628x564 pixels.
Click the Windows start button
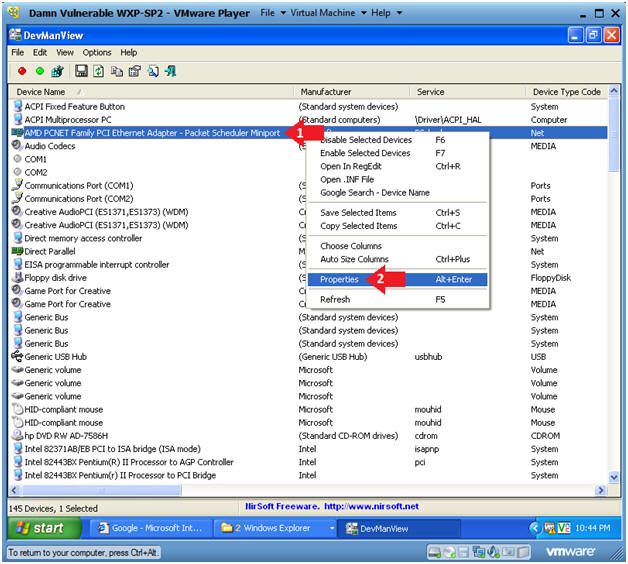point(44,528)
